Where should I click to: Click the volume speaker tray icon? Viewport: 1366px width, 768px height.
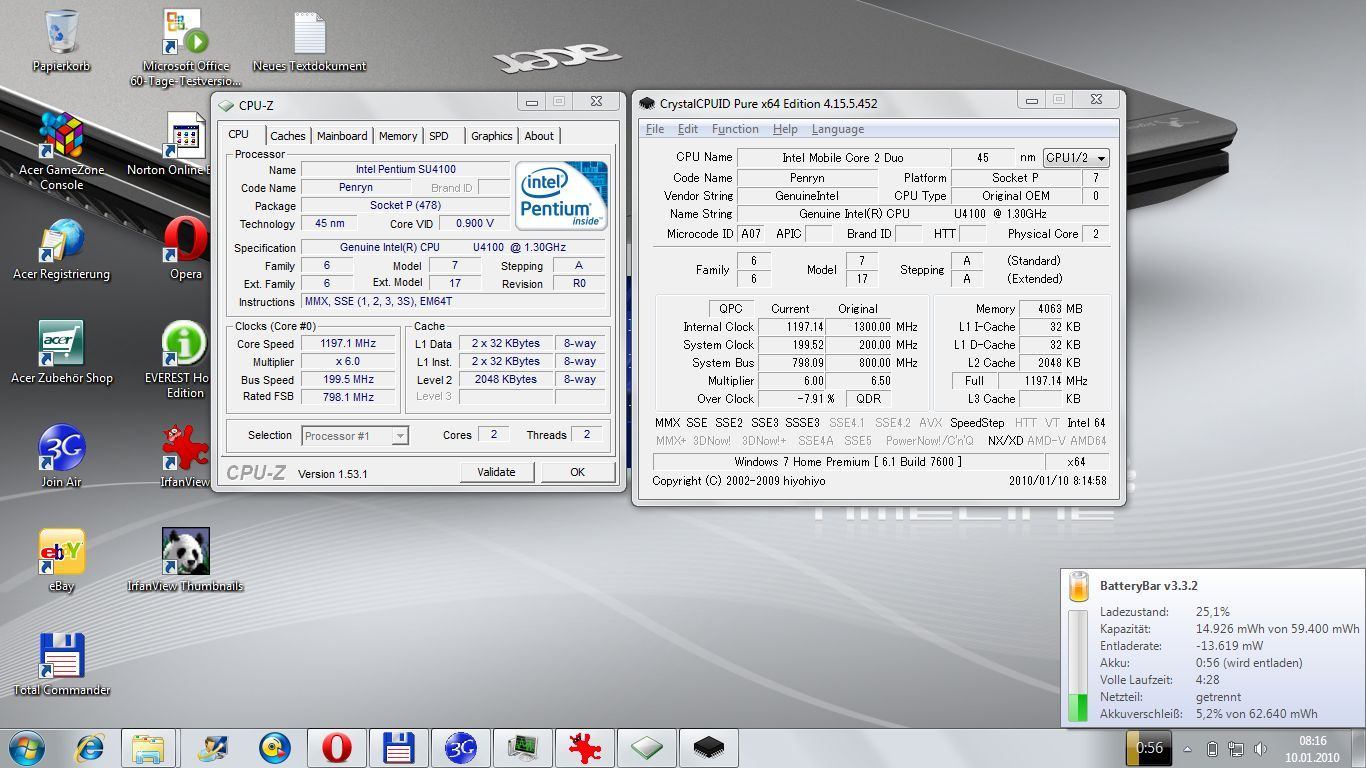pos(1261,748)
